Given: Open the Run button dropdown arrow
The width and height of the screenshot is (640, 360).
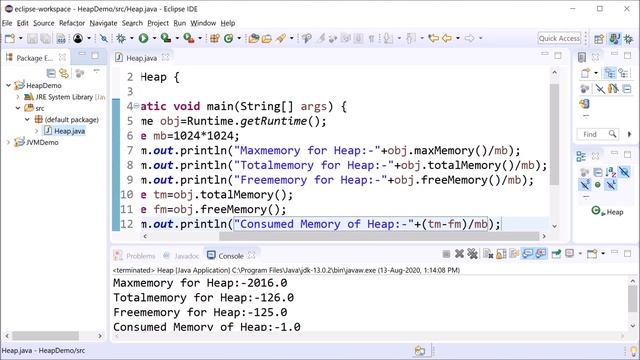Looking at the screenshot, I should tap(154, 38).
